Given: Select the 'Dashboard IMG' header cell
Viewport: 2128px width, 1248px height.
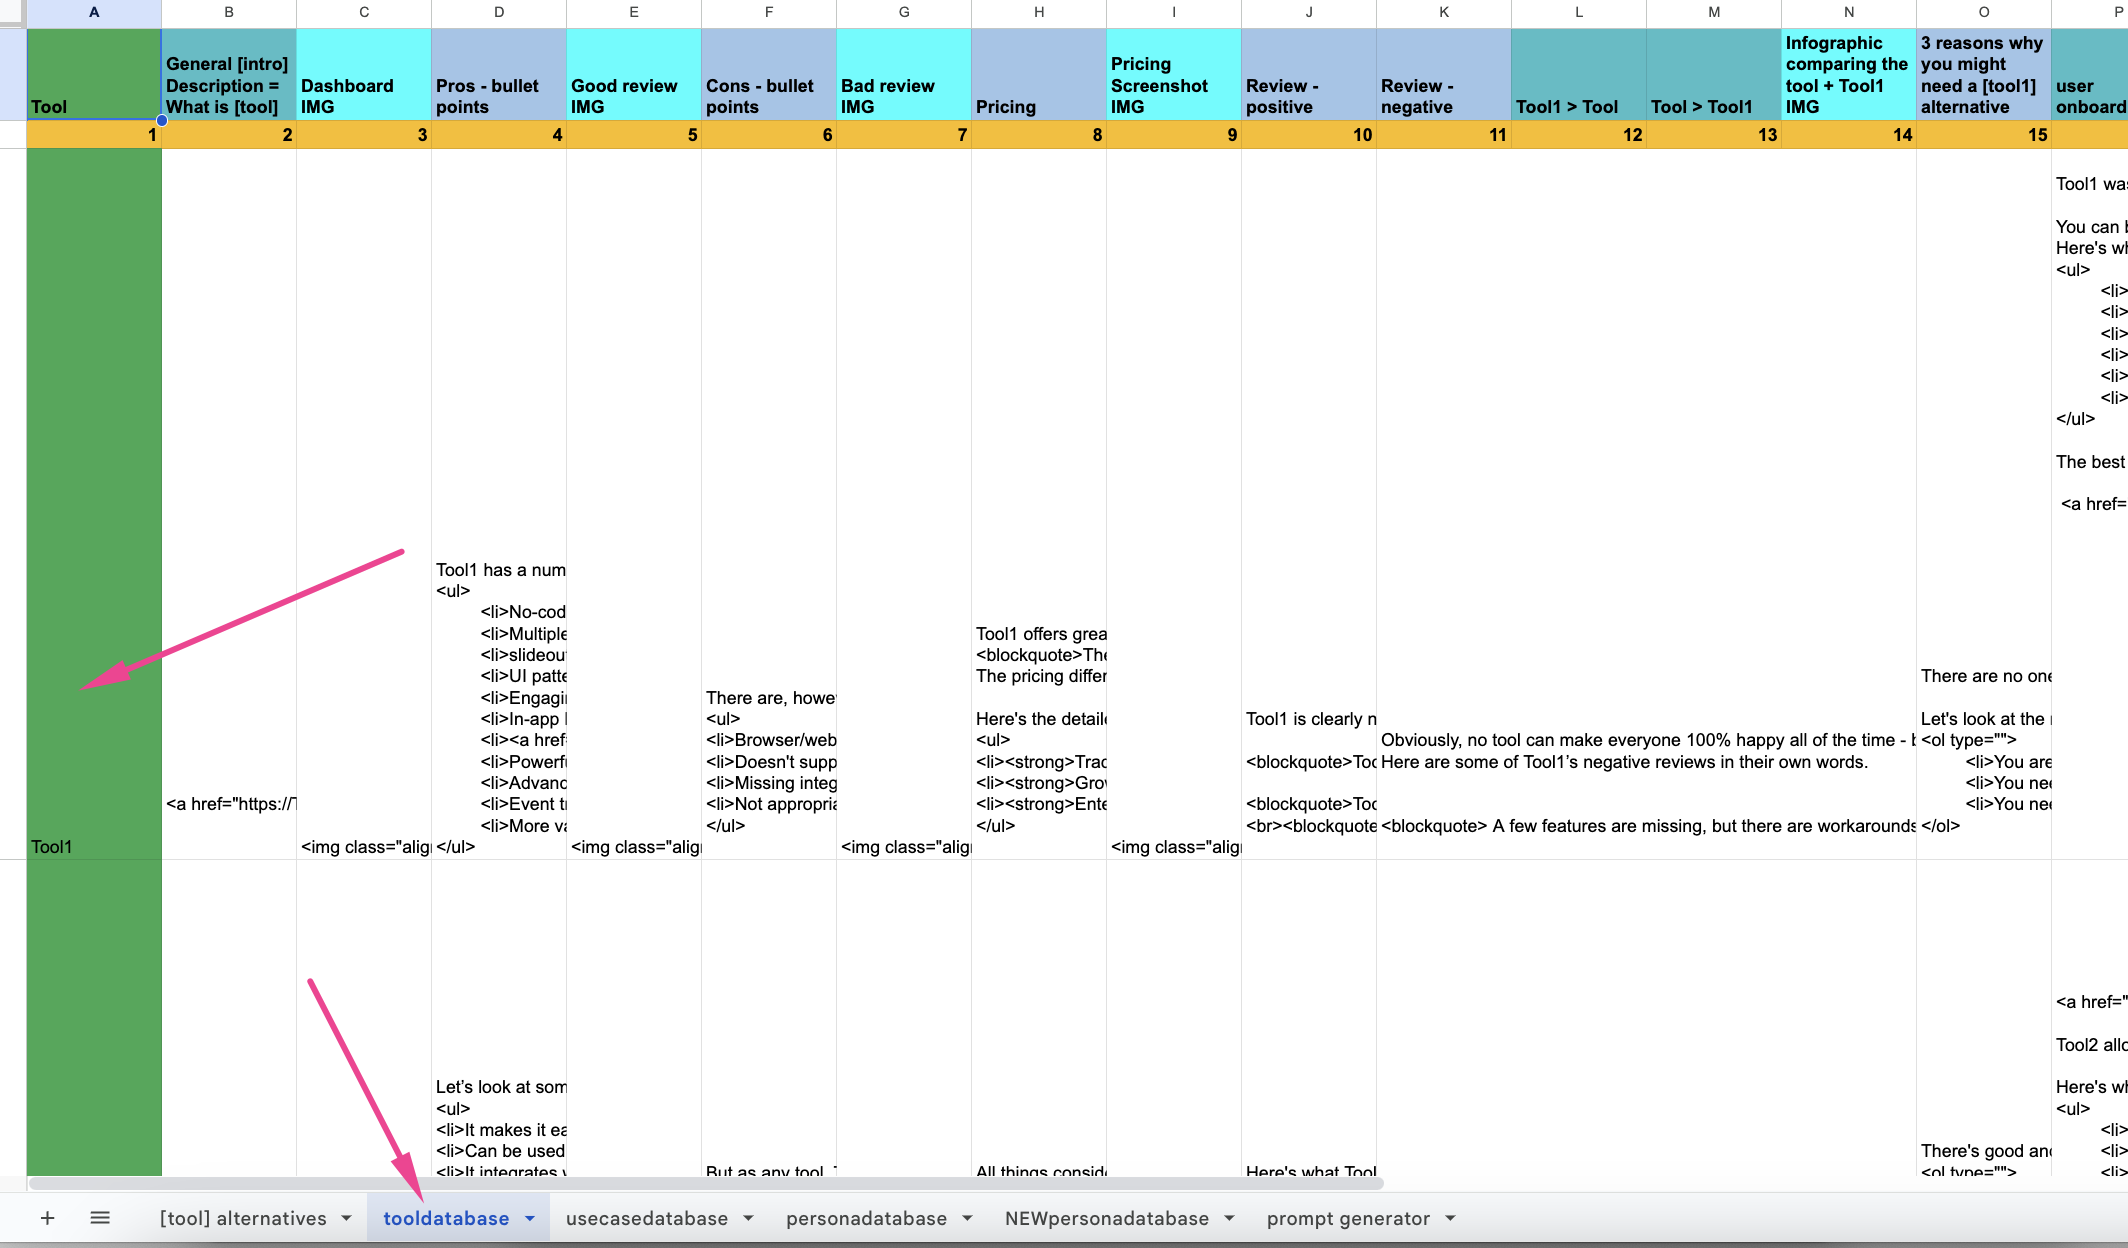Looking at the screenshot, I should [x=364, y=74].
